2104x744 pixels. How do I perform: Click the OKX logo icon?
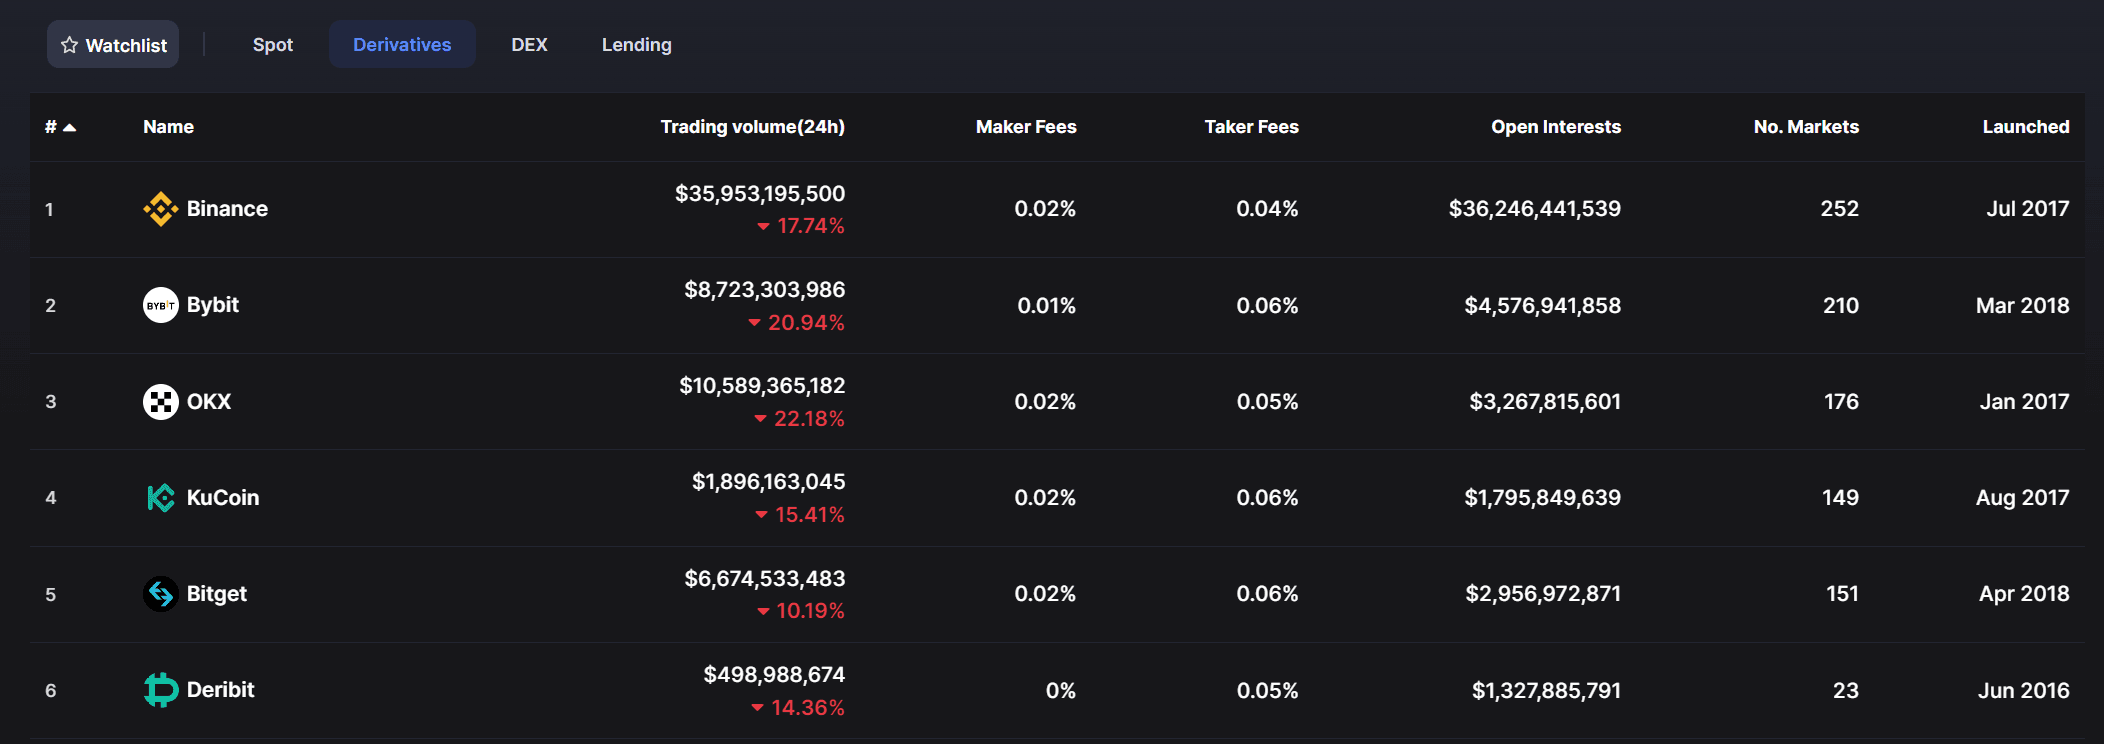tap(161, 402)
